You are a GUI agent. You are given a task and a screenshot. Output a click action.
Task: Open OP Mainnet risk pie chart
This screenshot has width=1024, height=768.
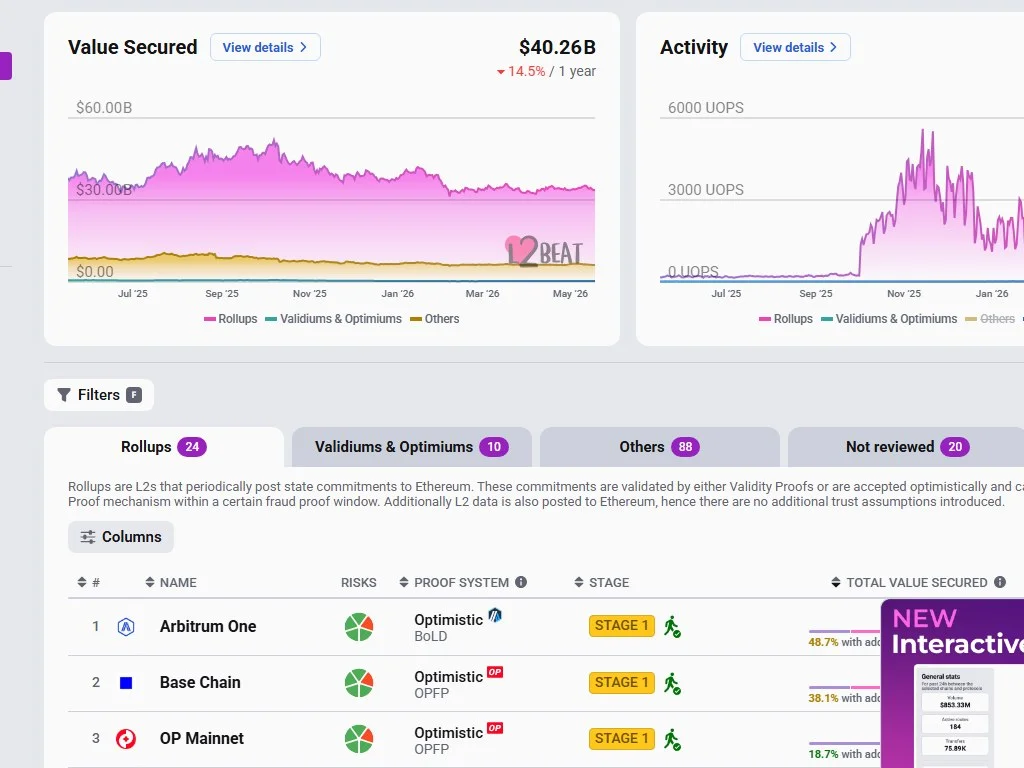[x=359, y=739]
